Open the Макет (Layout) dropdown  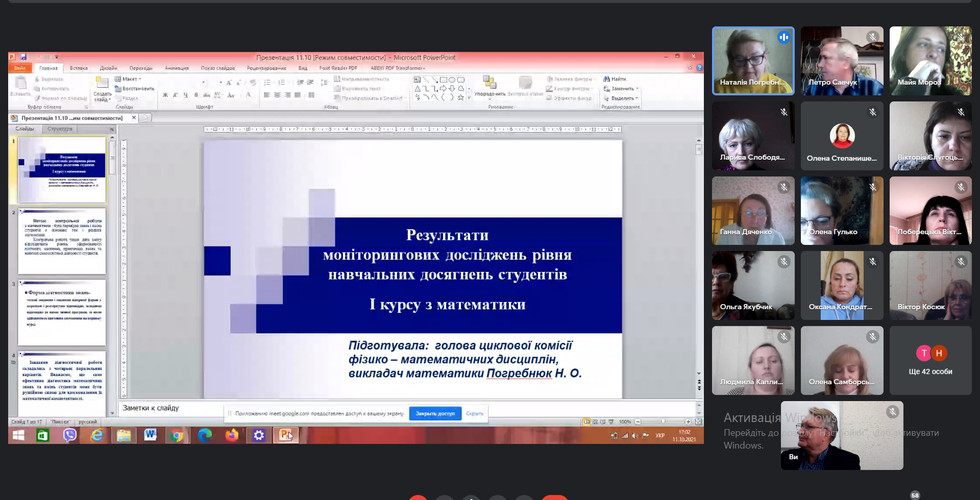pyautogui.click(x=128, y=79)
